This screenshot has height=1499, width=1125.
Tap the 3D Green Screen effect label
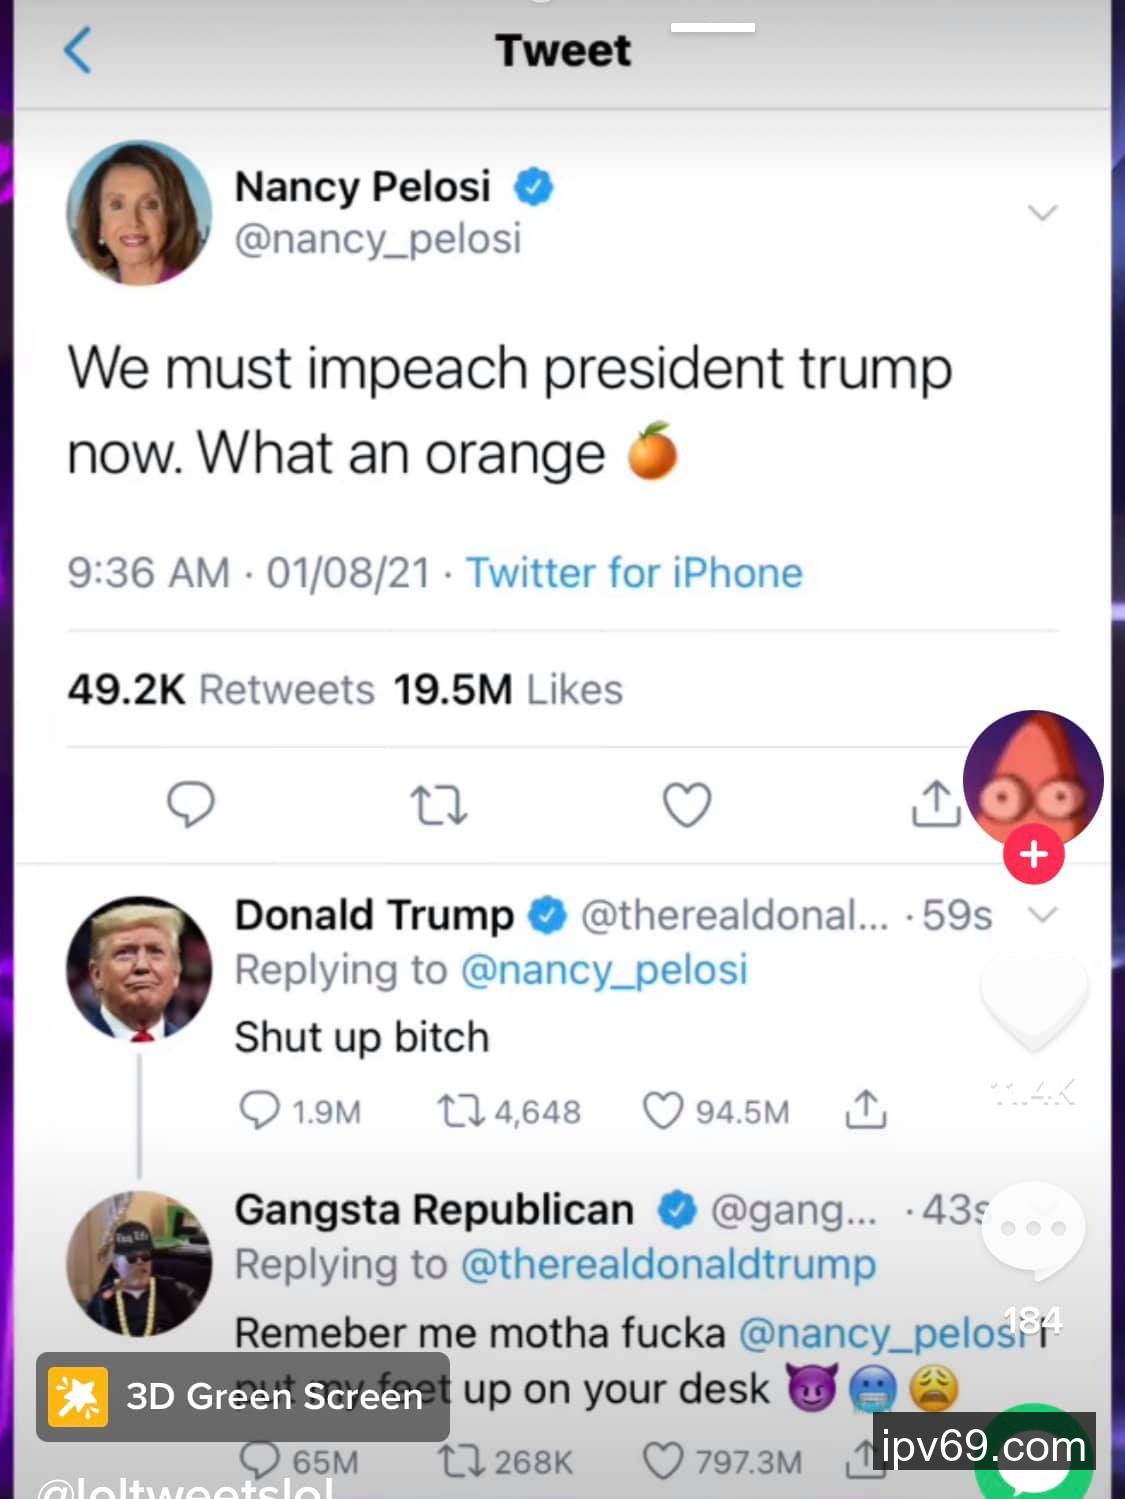point(243,1396)
